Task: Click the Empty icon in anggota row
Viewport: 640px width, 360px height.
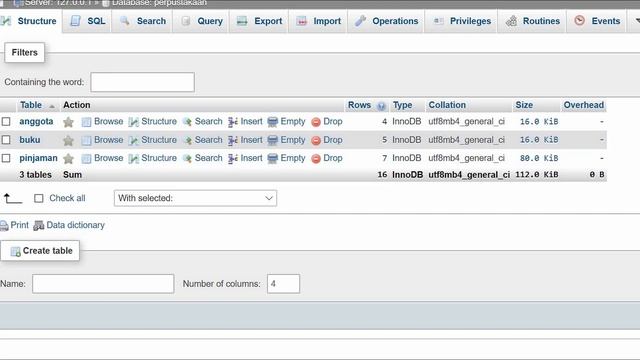Action: point(272,122)
